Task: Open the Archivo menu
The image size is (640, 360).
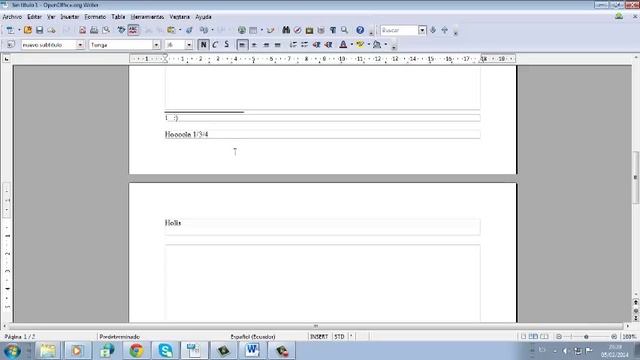Action: pyautogui.click(x=12, y=17)
